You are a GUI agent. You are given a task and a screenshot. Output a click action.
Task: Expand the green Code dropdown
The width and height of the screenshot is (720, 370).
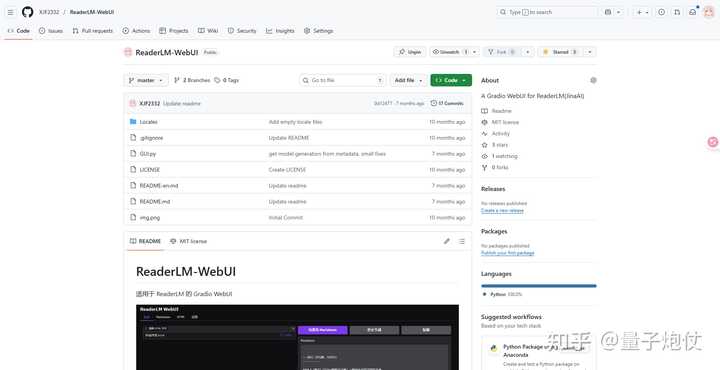[451, 80]
